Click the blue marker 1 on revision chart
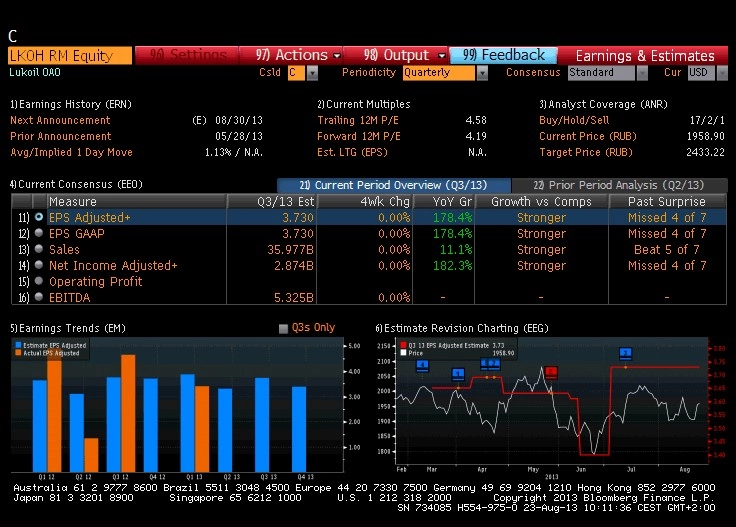 point(458,374)
